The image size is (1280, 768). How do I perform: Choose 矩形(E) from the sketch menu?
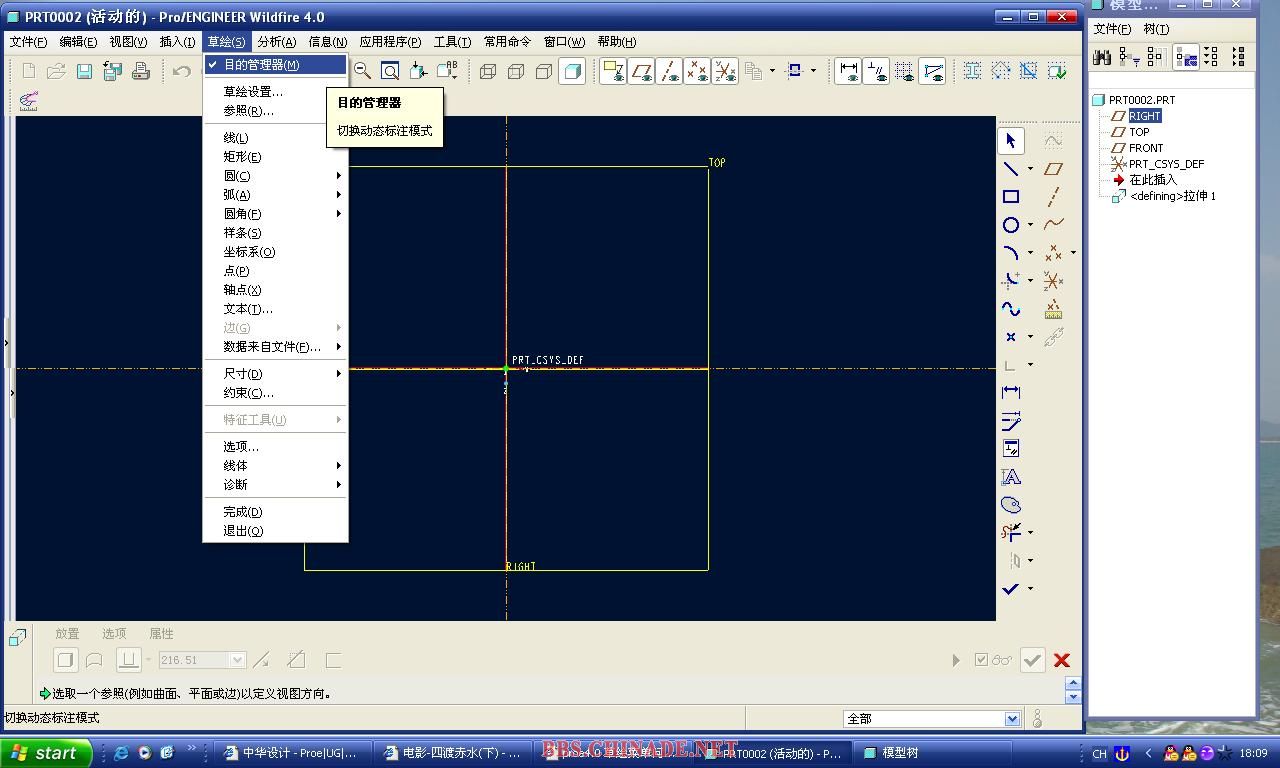275,157
